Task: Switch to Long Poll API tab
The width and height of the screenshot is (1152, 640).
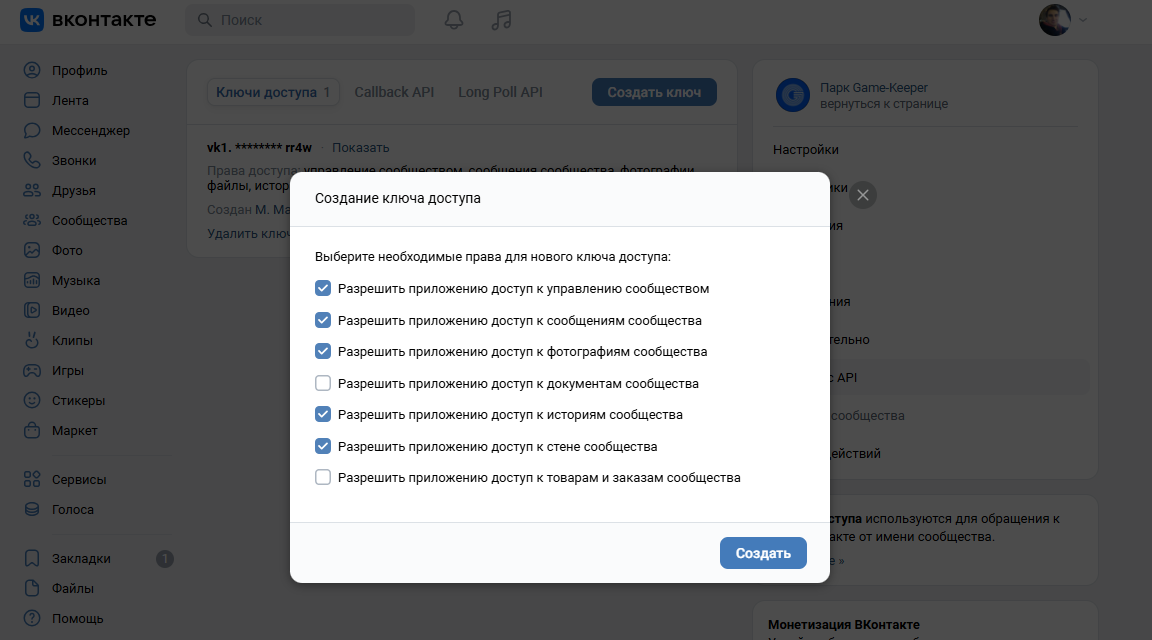Action: [500, 92]
